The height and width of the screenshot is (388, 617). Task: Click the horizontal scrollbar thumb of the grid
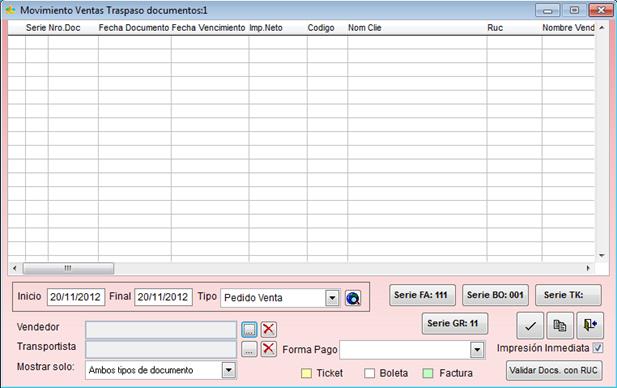click(x=68, y=268)
